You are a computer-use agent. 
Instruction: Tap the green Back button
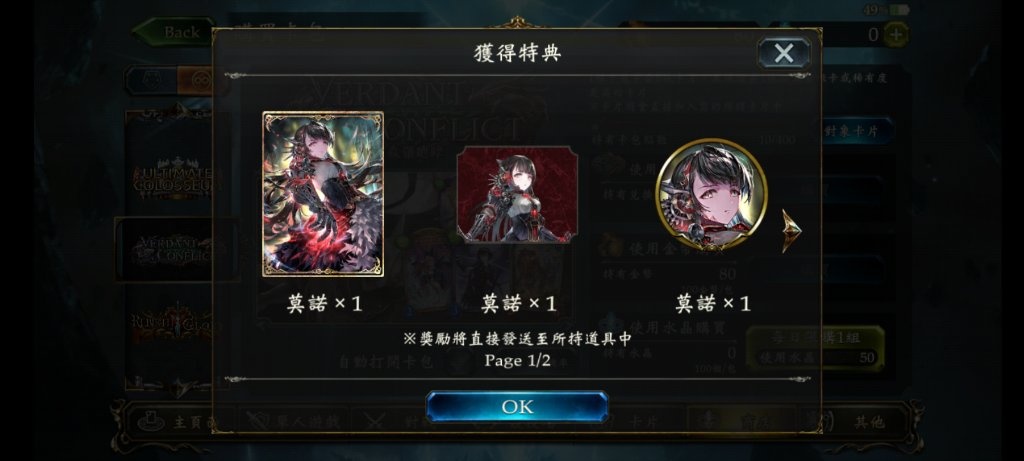[x=173, y=31]
